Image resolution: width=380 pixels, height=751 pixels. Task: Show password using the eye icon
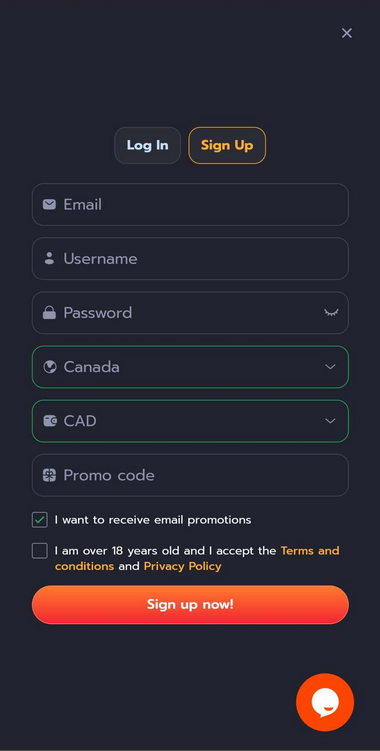pos(331,312)
